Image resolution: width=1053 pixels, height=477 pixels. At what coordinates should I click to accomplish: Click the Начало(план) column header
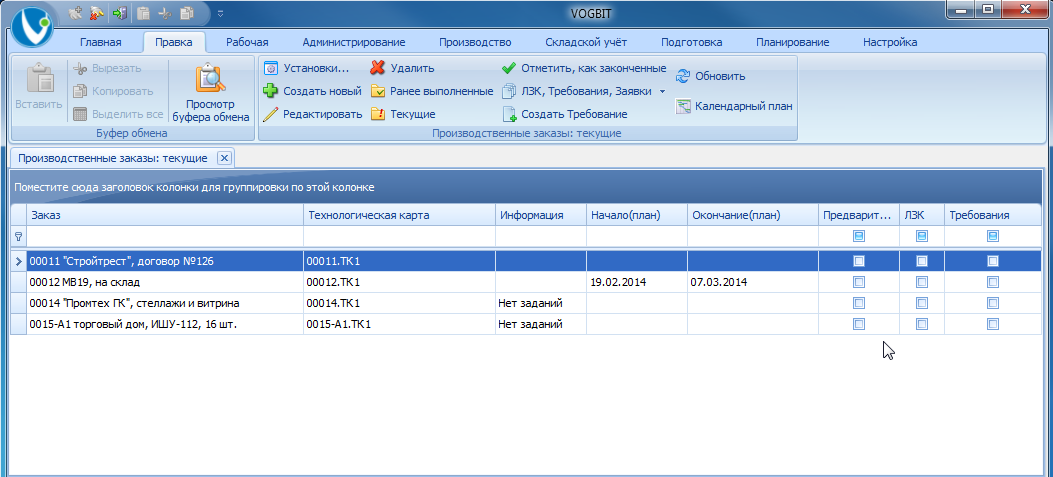tap(637, 215)
